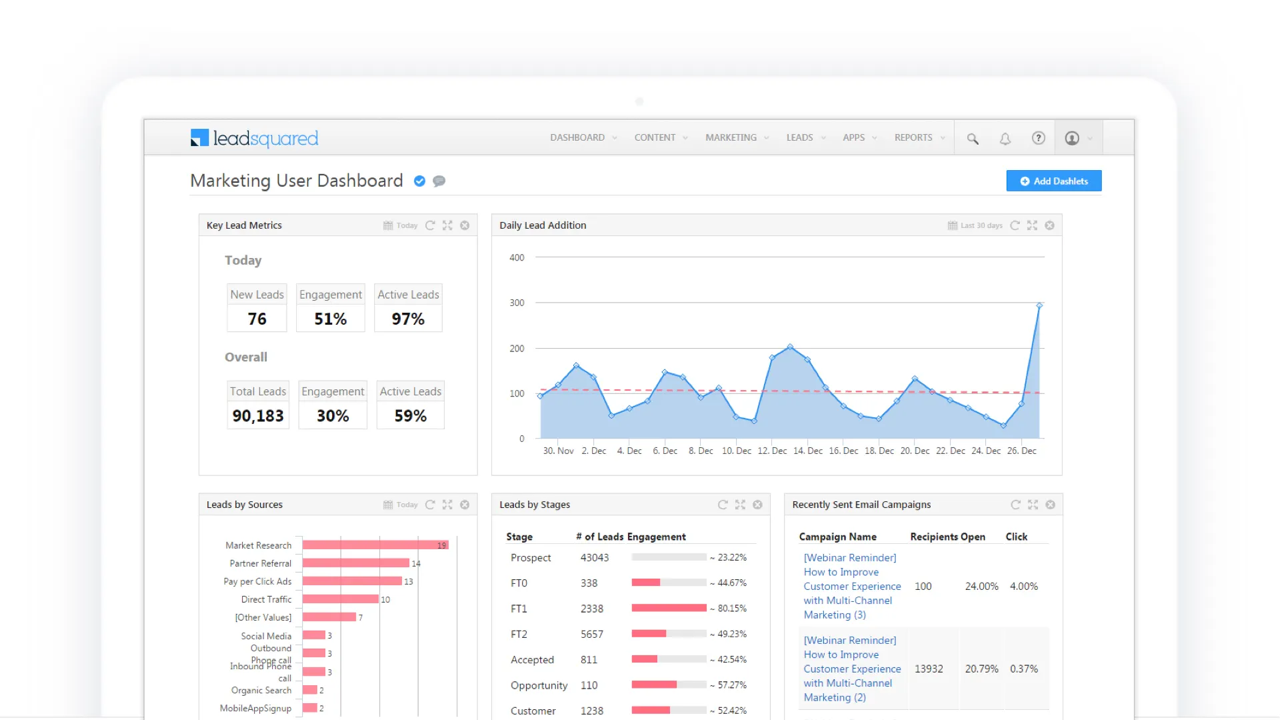Remove the Daily Lead Addition dashlet
This screenshot has width=1280, height=720.
point(1050,225)
